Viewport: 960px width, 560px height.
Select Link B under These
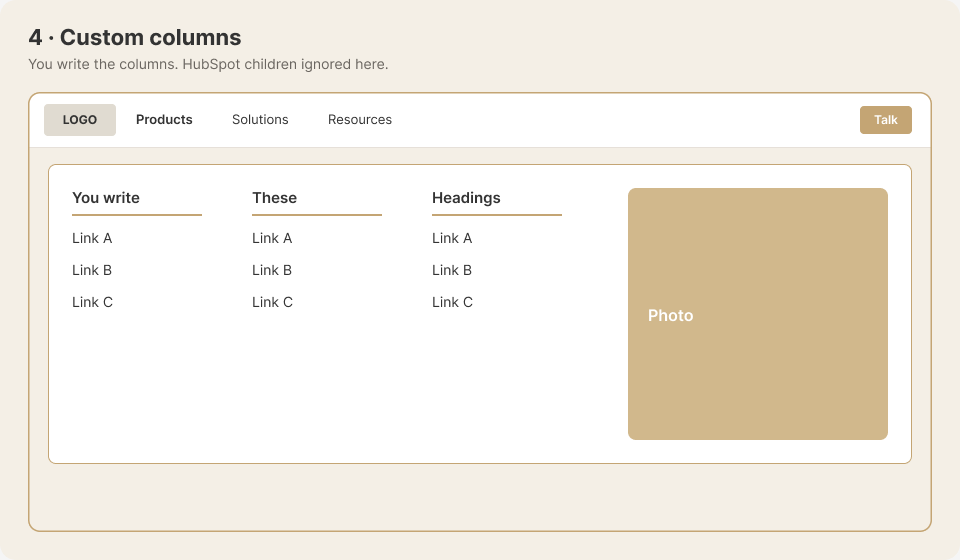[x=272, y=270]
